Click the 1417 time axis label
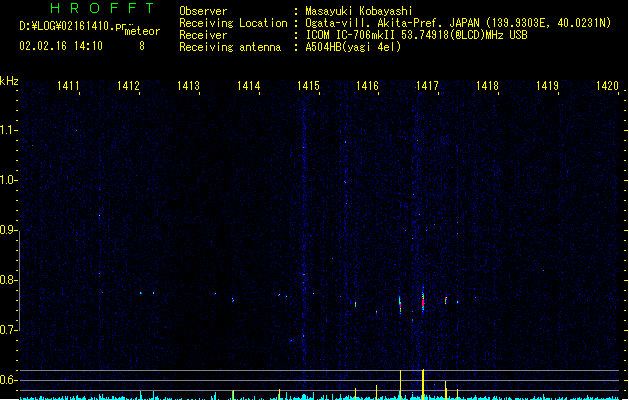 (x=427, y=86)
